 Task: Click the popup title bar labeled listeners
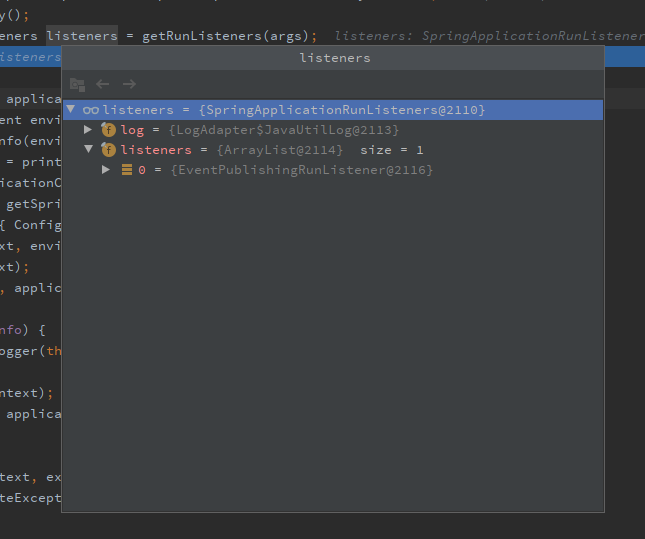point(334,58)
